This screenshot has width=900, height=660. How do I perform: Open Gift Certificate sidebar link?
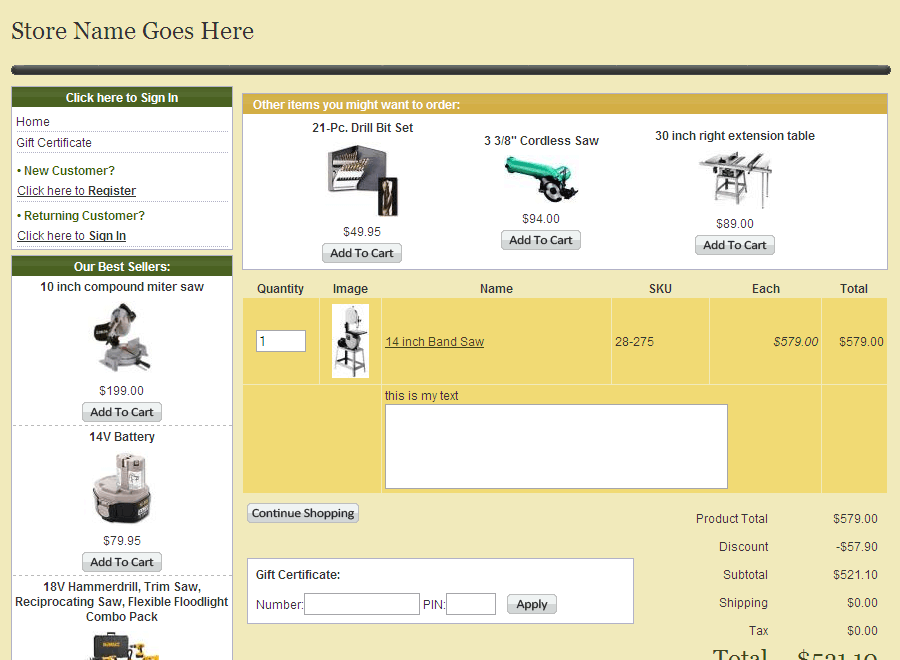[54, 143]
